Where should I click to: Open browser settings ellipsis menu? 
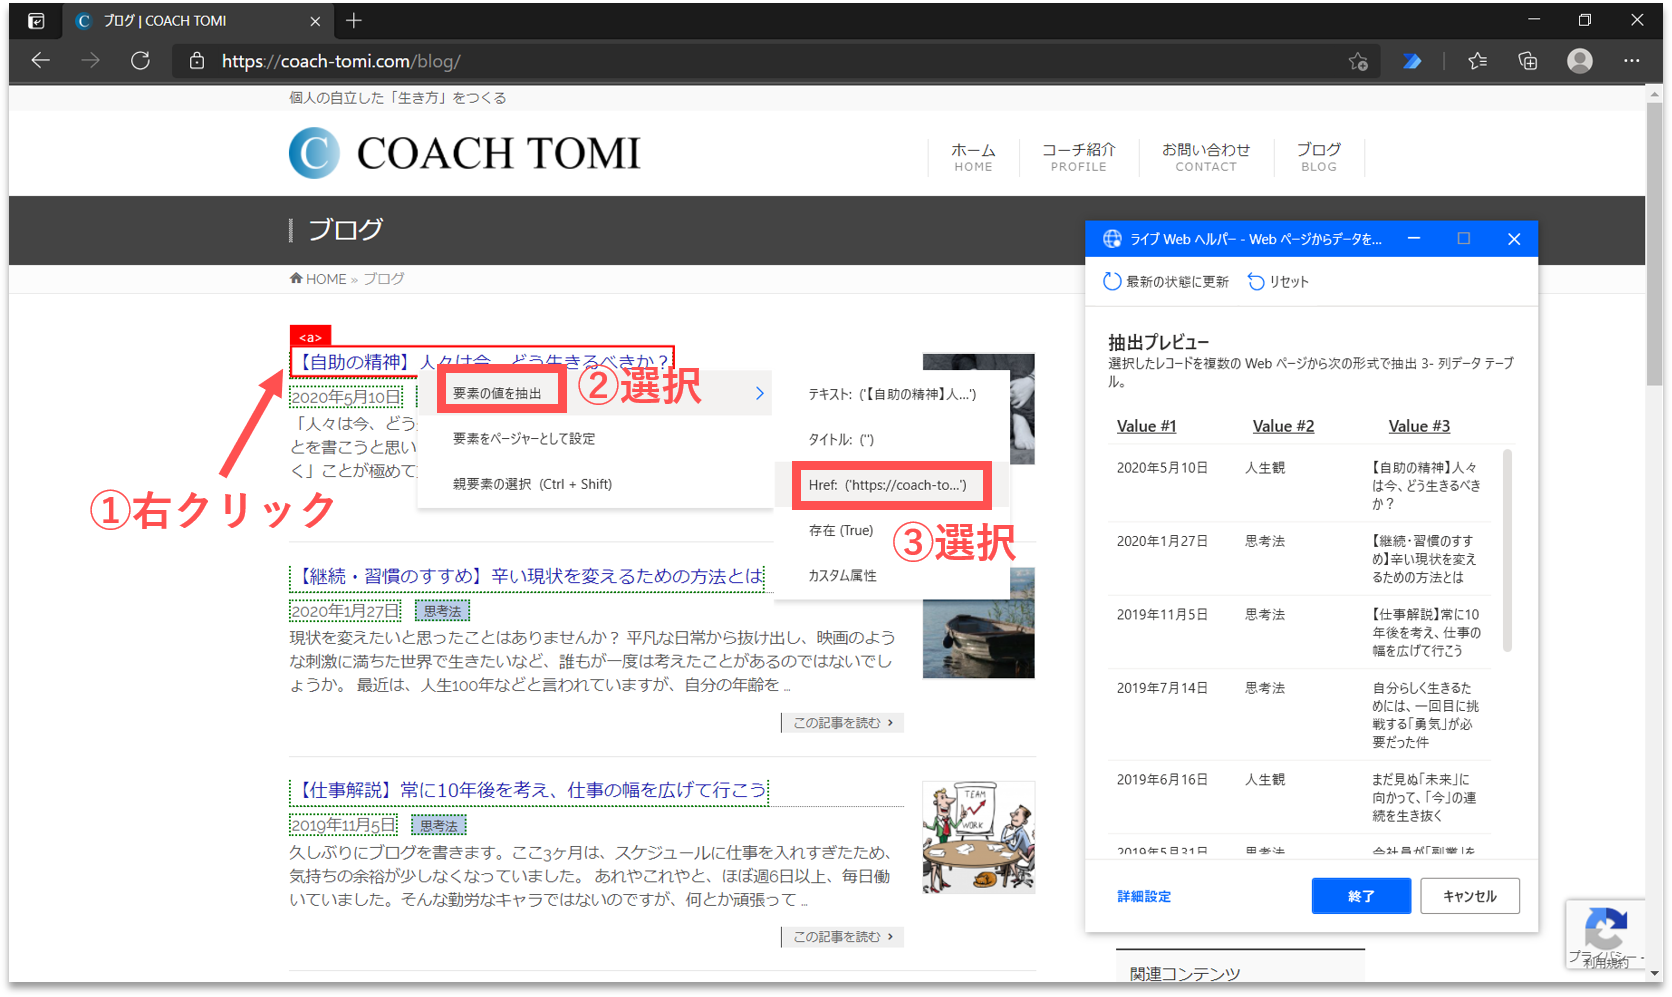click(1631, 61)
